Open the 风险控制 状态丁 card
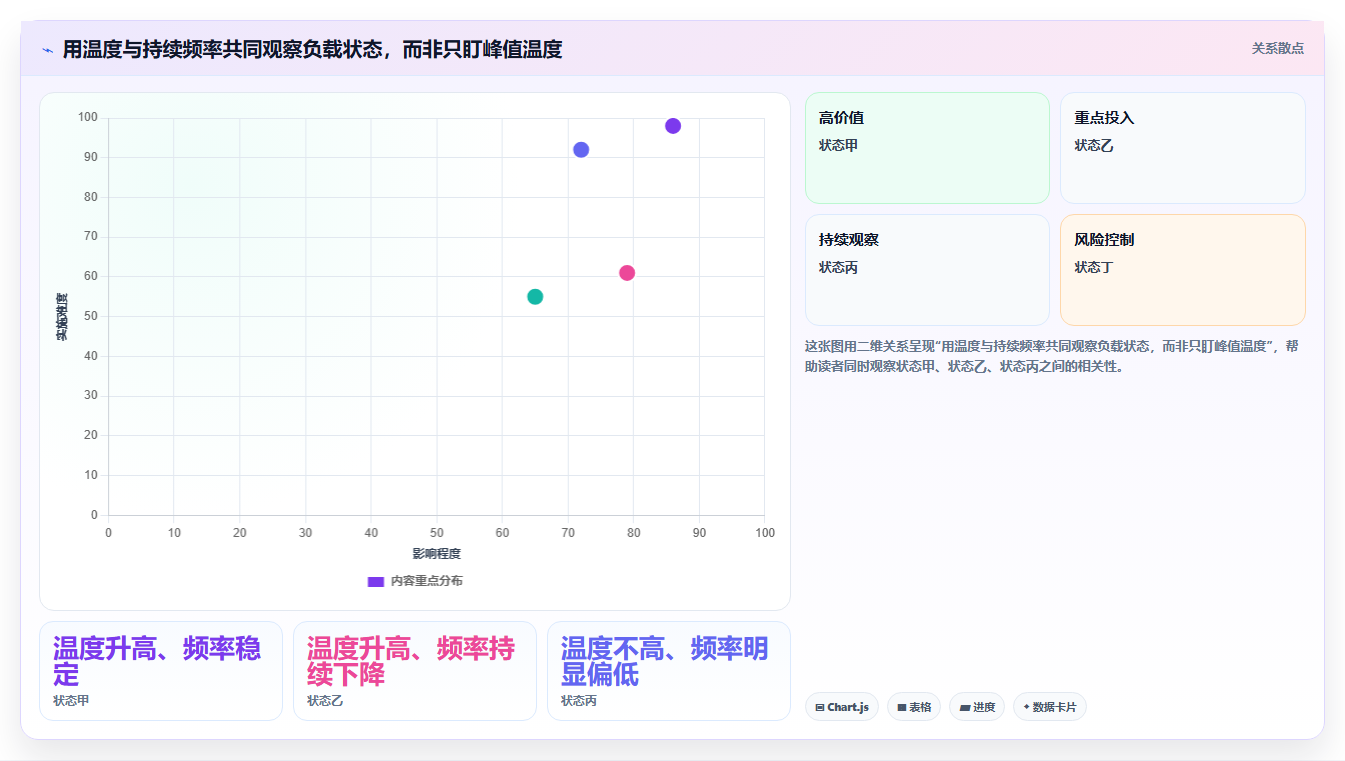The image size is (1345, 761). (x=1183, y=270)
